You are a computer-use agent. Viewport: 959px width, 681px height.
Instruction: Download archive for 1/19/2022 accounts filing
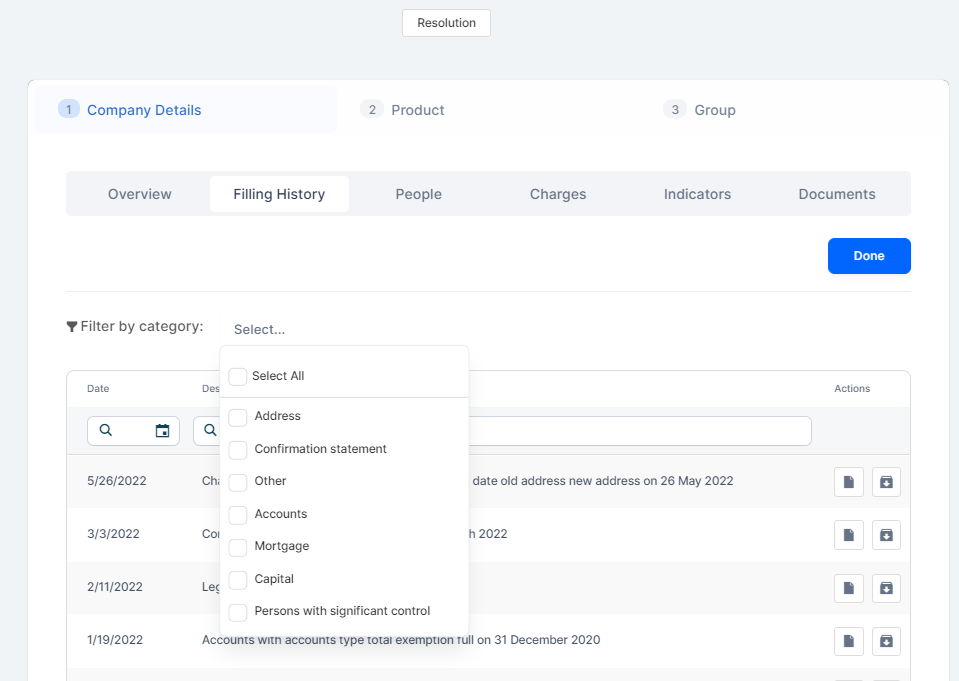pyautogui.click(x=886, y=641)
